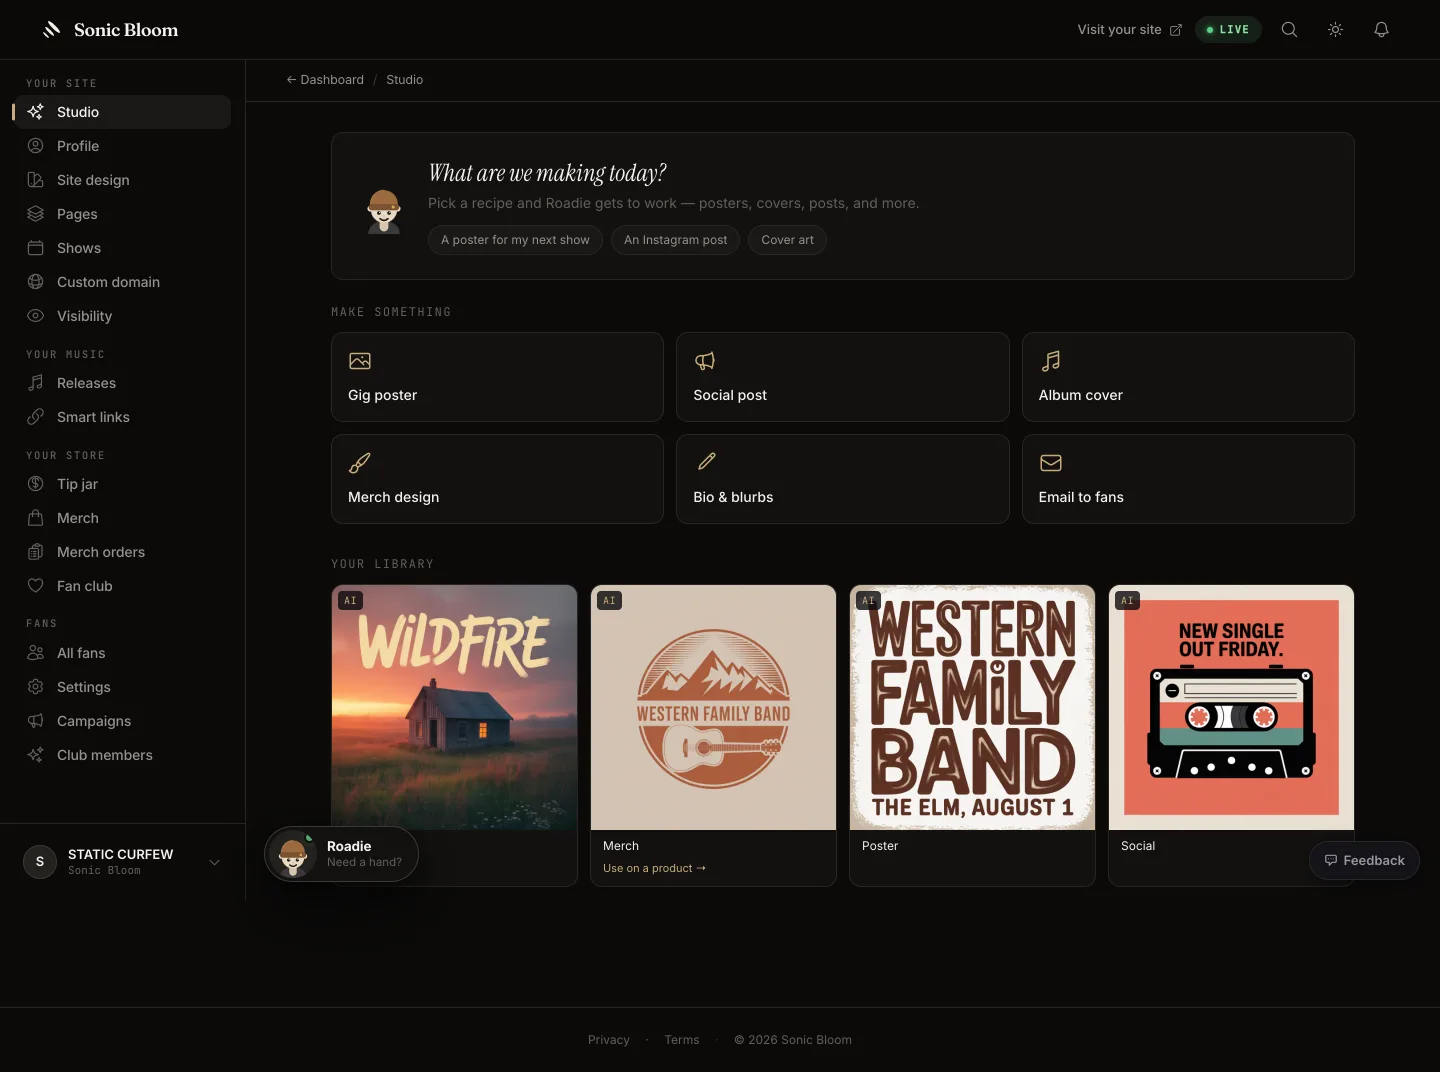Go back to Dashboard breadcrumb
The width and height of the screenshot is (1440, 1072).
(325, 80)
